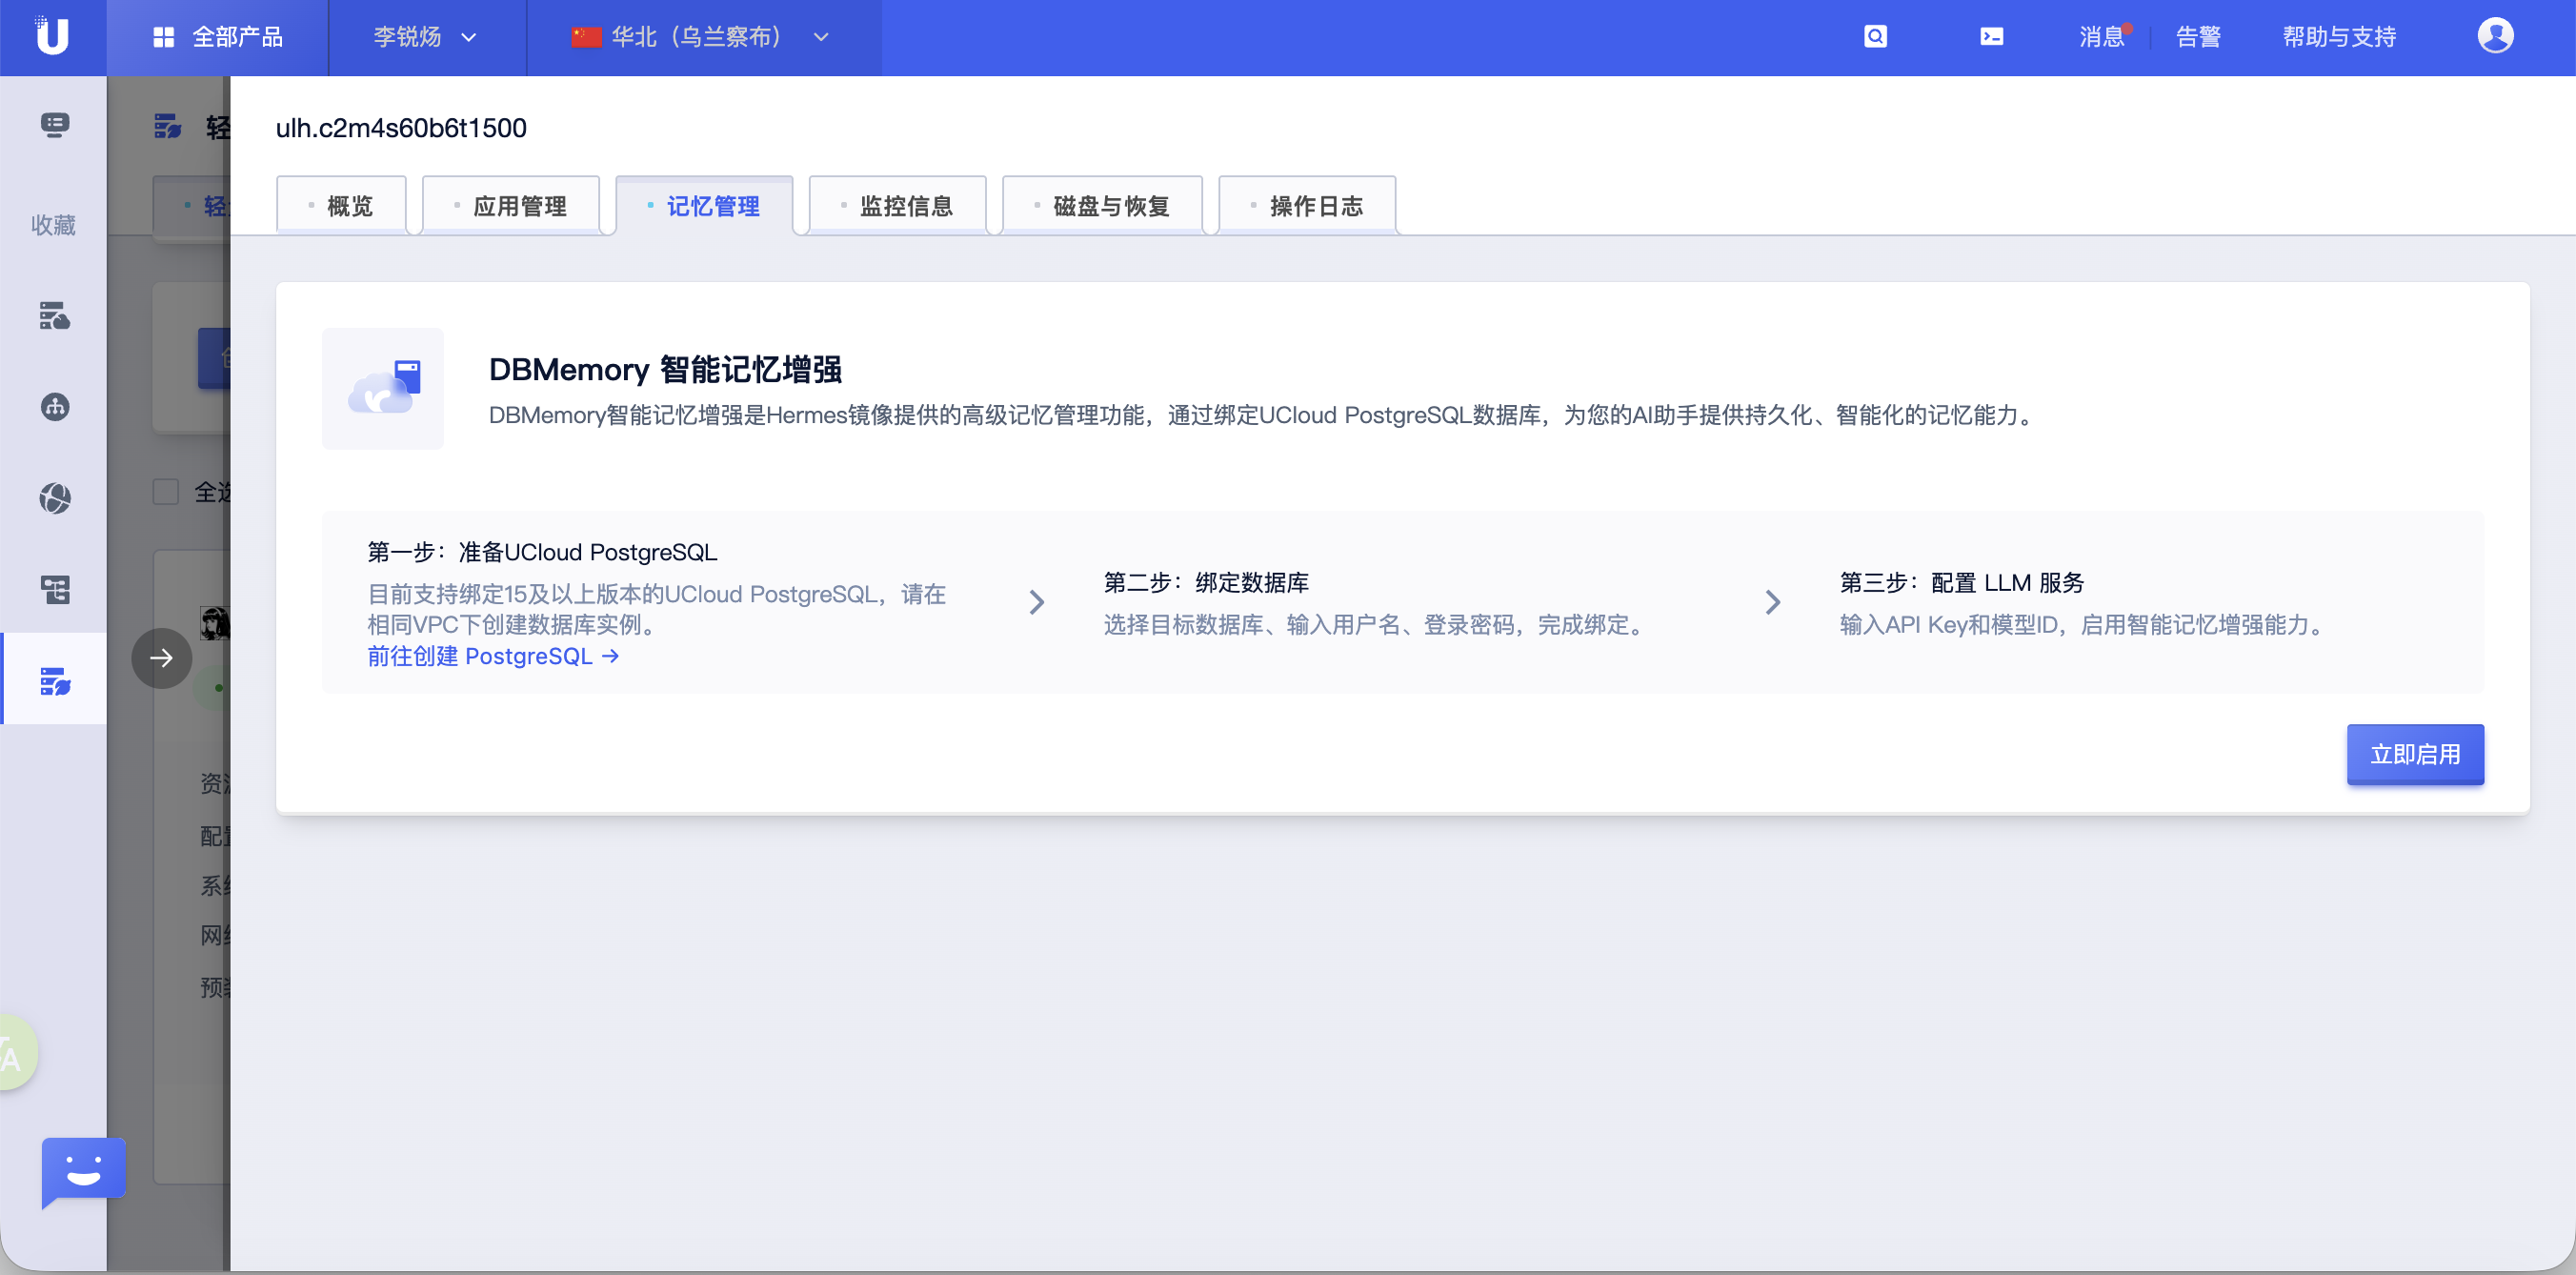Click the globe sidebar icon
The height and width of the screenshot is (1275, 2576).
[54, 498]
